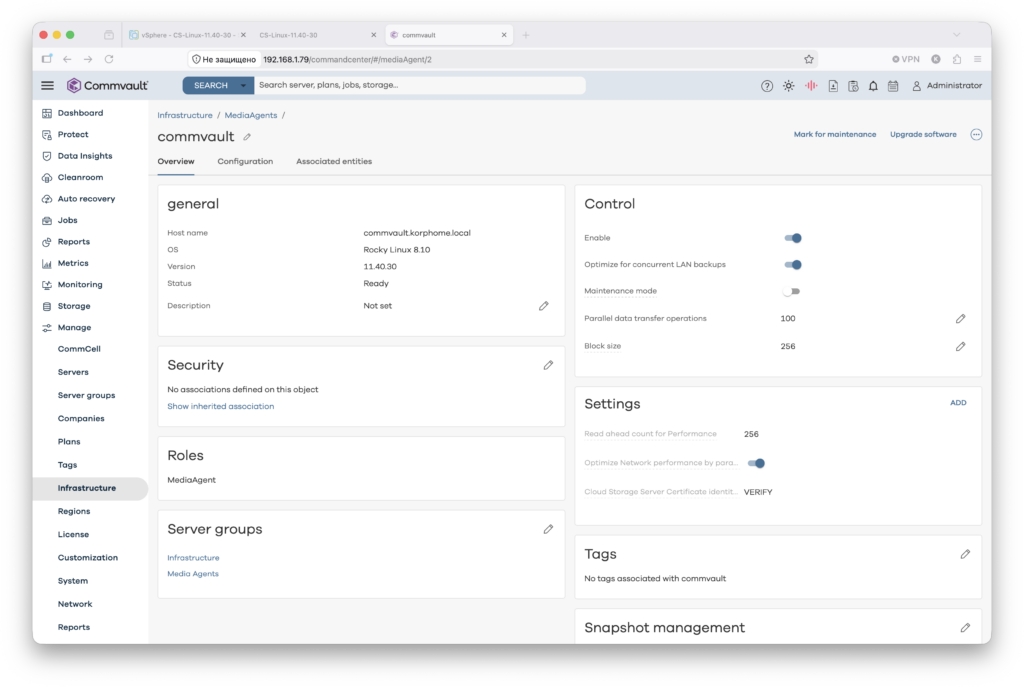This screenshot has height=687, width=1024.
Task: Edit the Description field pencil
Action: point(543,306)
